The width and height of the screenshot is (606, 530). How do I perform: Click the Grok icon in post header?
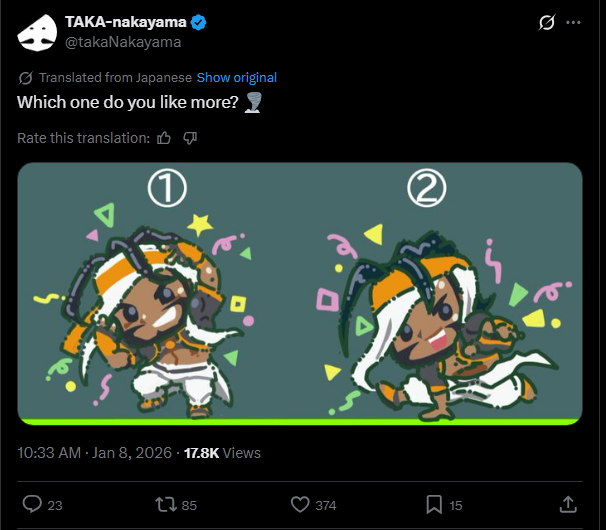click(546, 22)
